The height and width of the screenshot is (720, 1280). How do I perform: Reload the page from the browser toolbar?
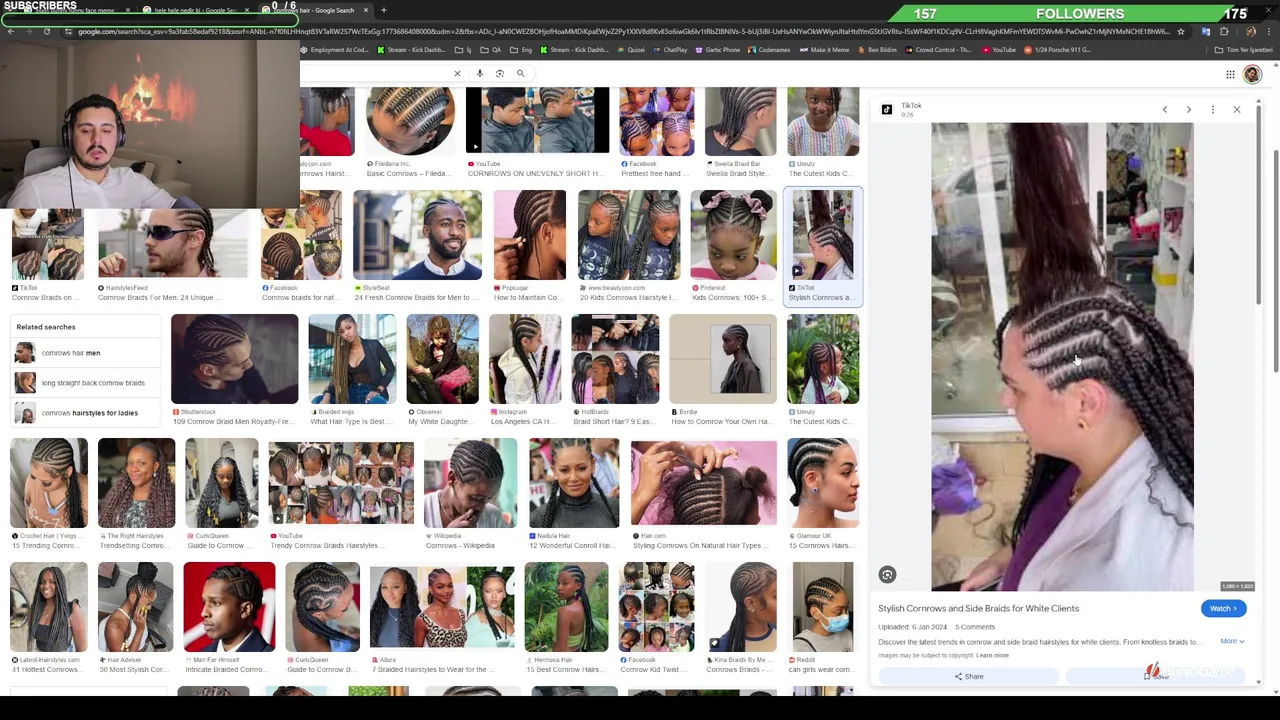point(47,31)
